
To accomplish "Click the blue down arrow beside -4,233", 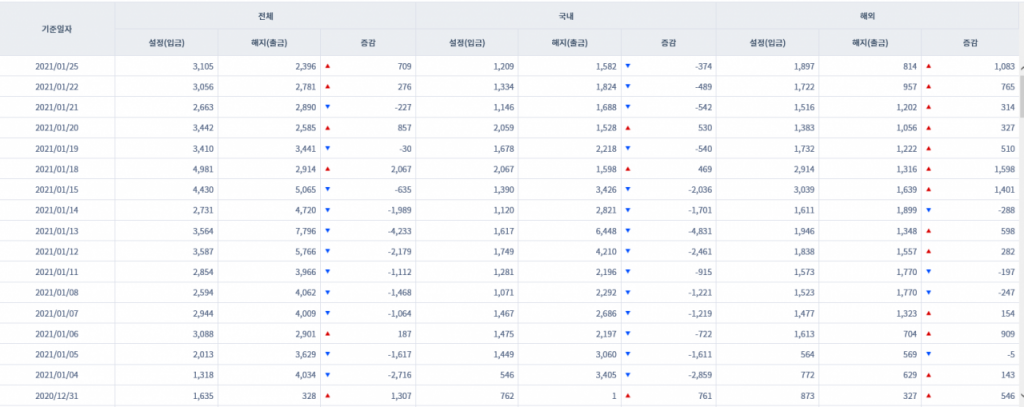I will click(x=327, y=232).
